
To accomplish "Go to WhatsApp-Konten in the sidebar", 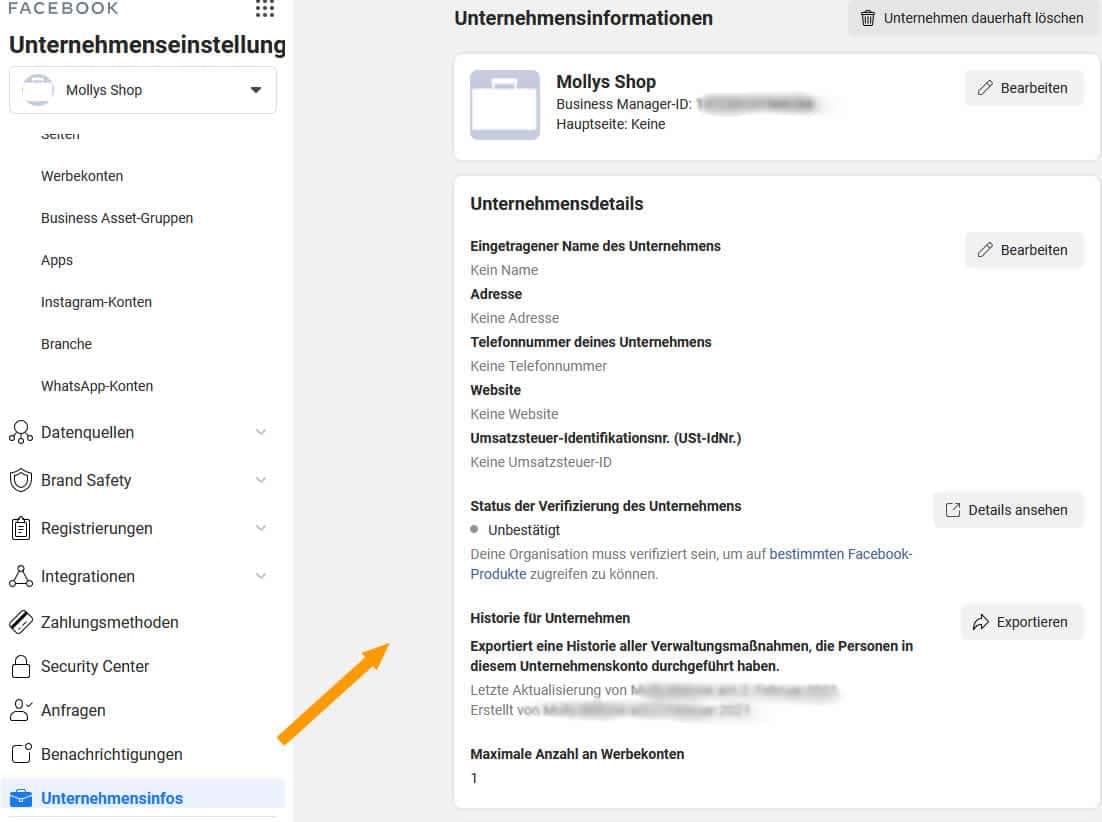I will click(x=97, y=386).
